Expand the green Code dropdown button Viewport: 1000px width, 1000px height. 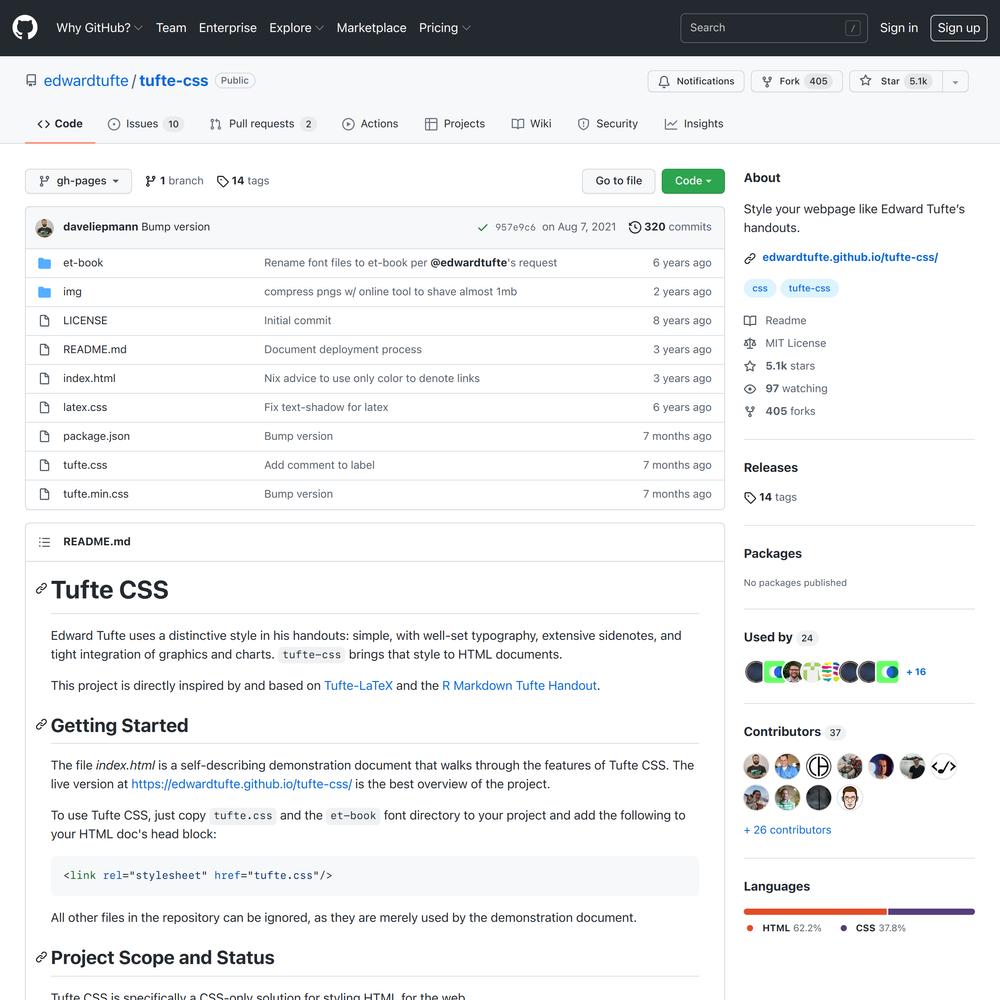point(693,181)
